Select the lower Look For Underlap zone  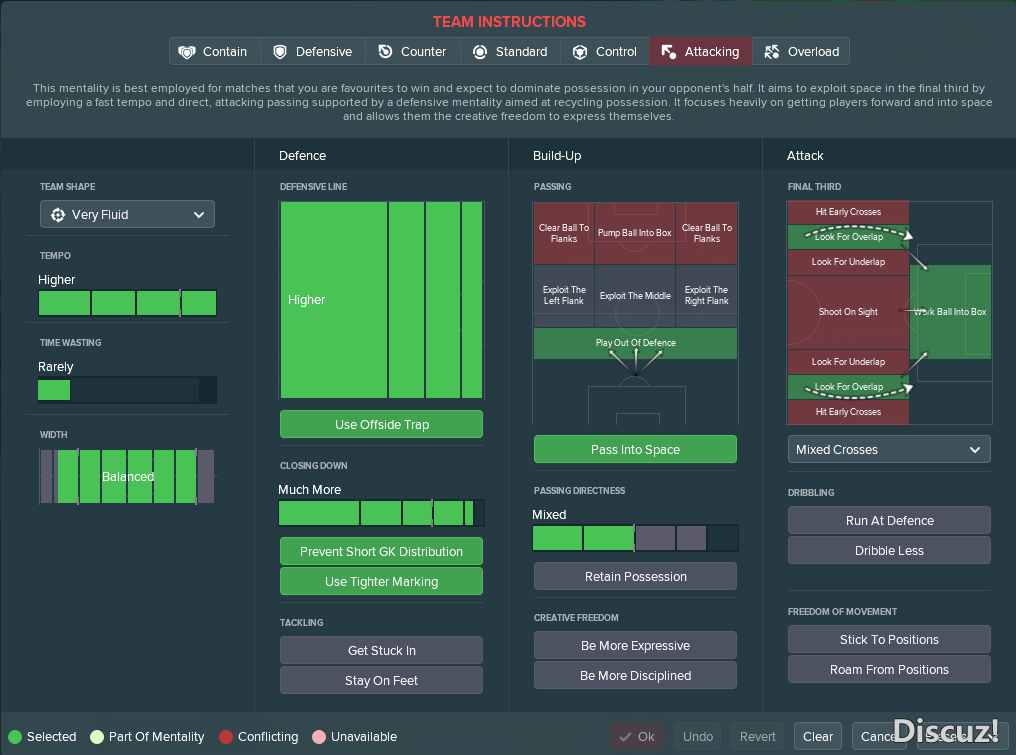tap(848, 362)
